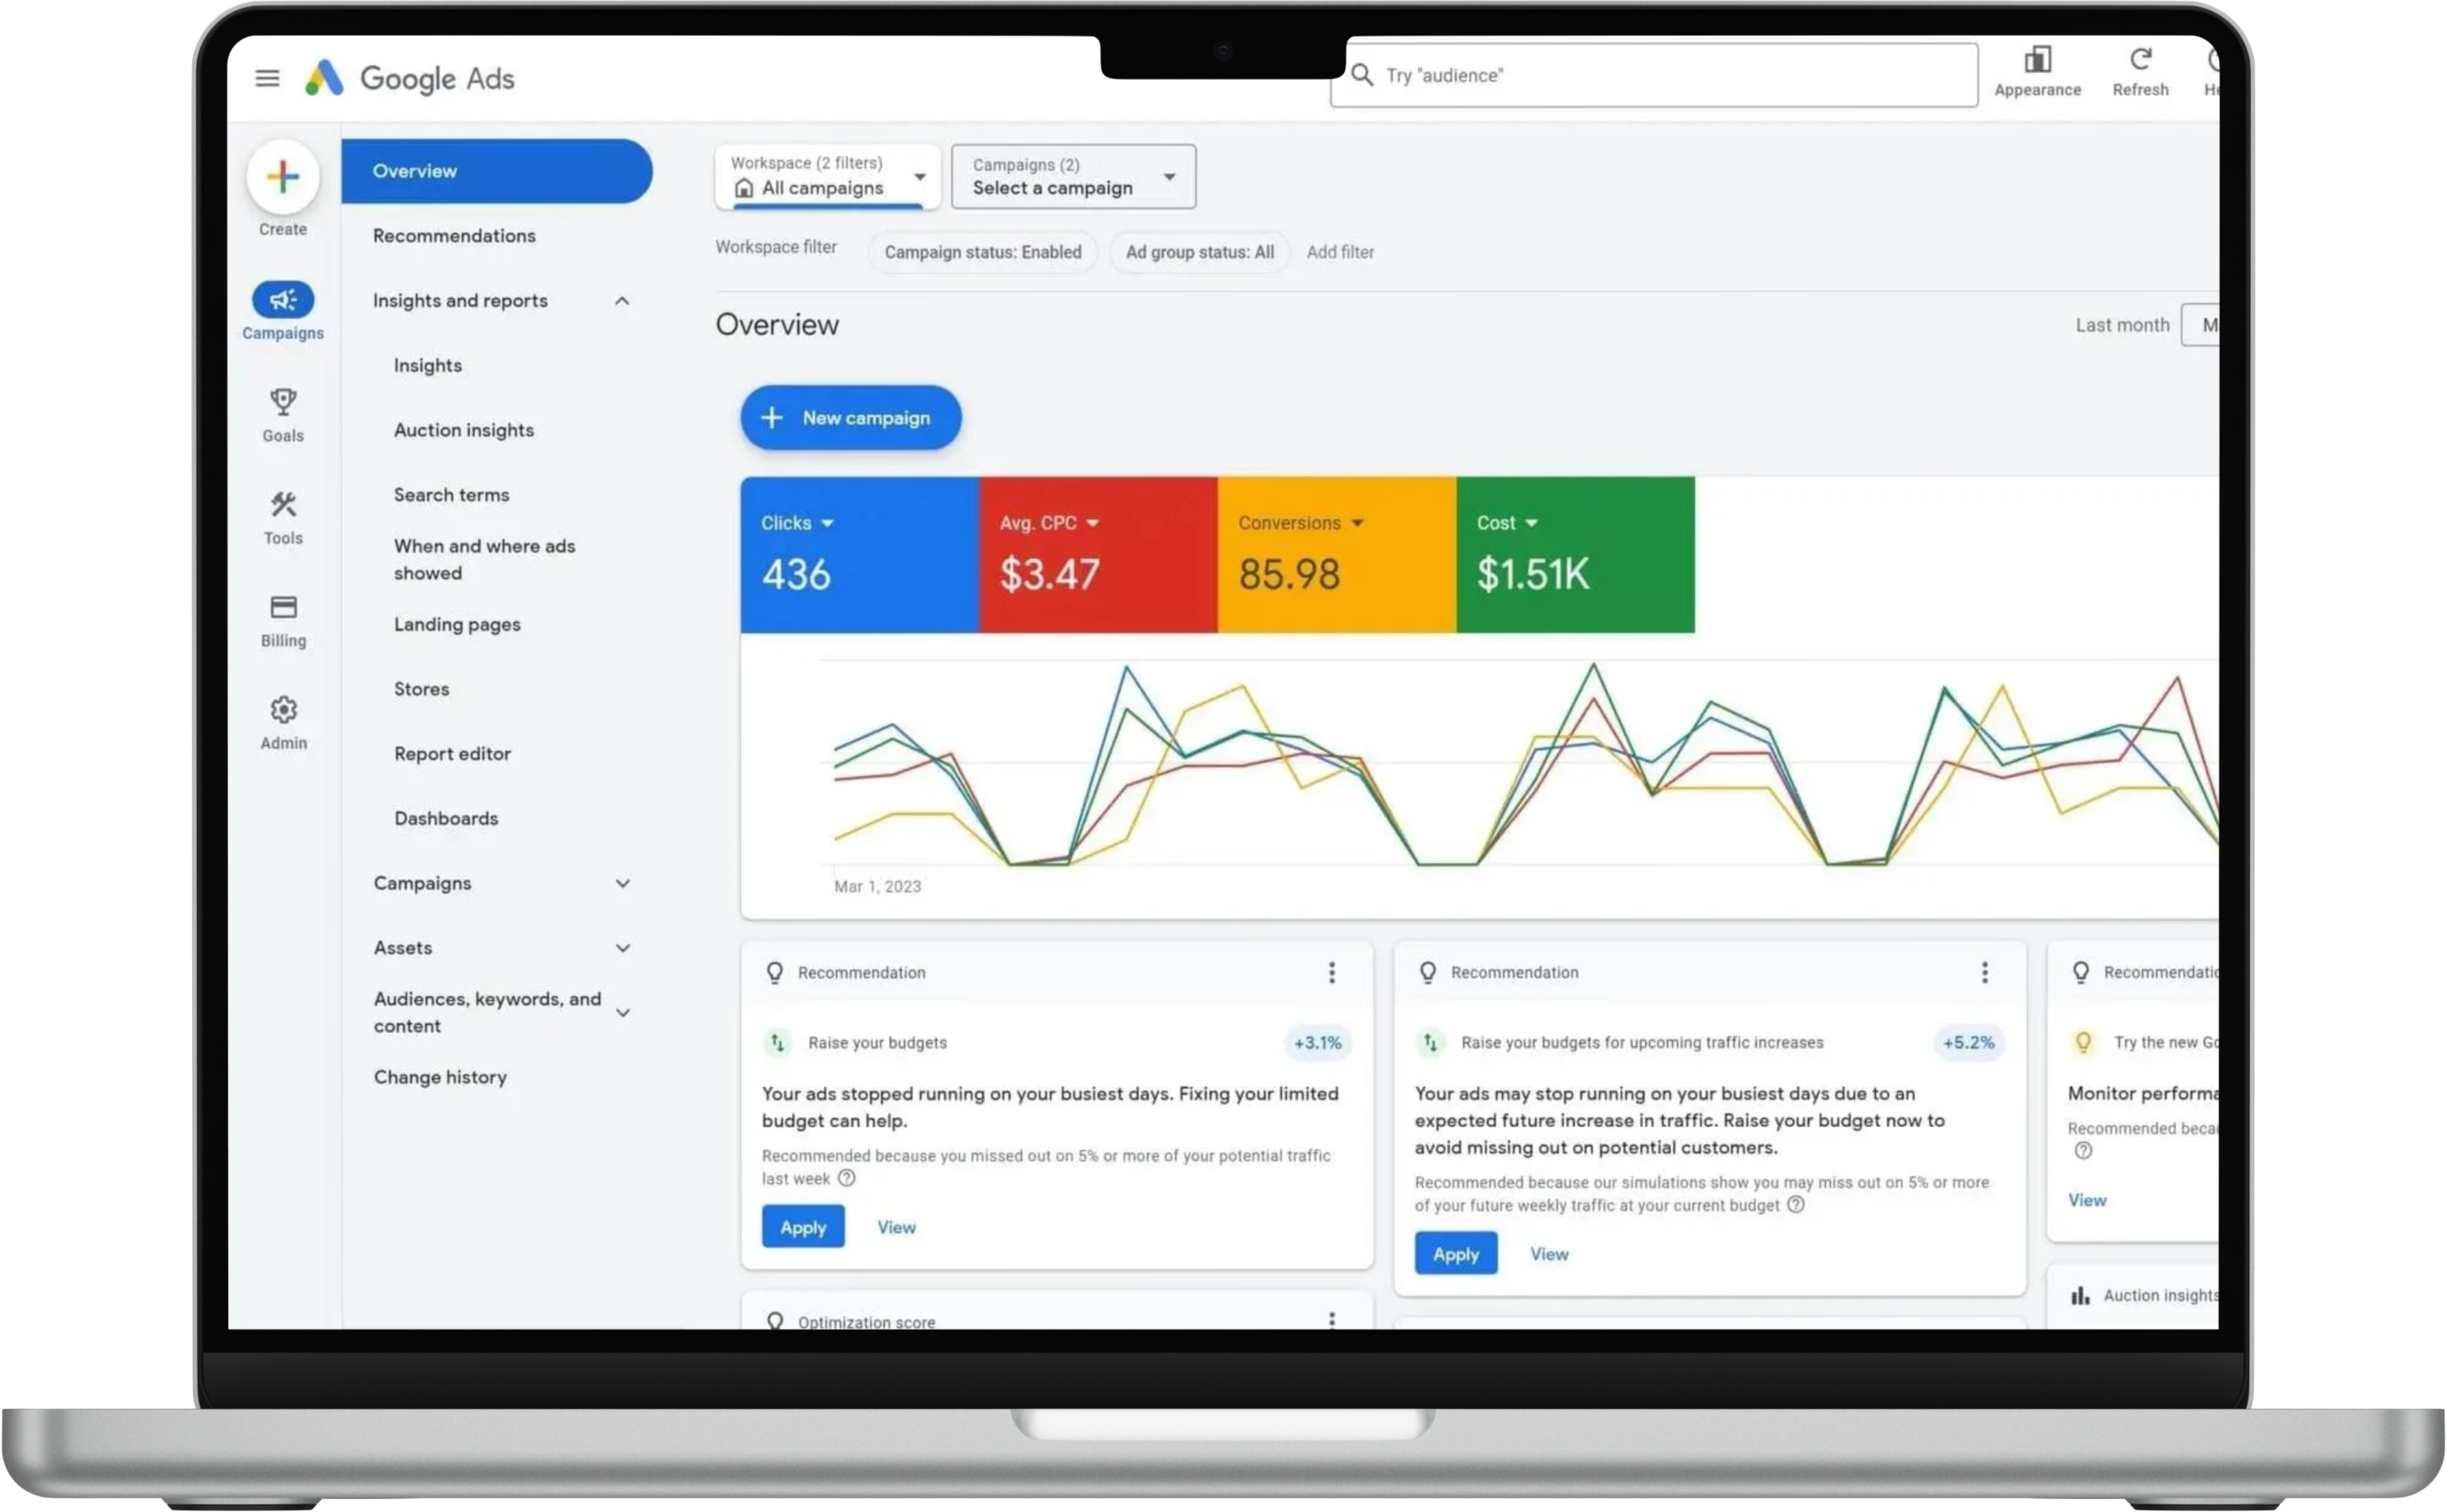Go to the Billing card icon

coord(283,608)
